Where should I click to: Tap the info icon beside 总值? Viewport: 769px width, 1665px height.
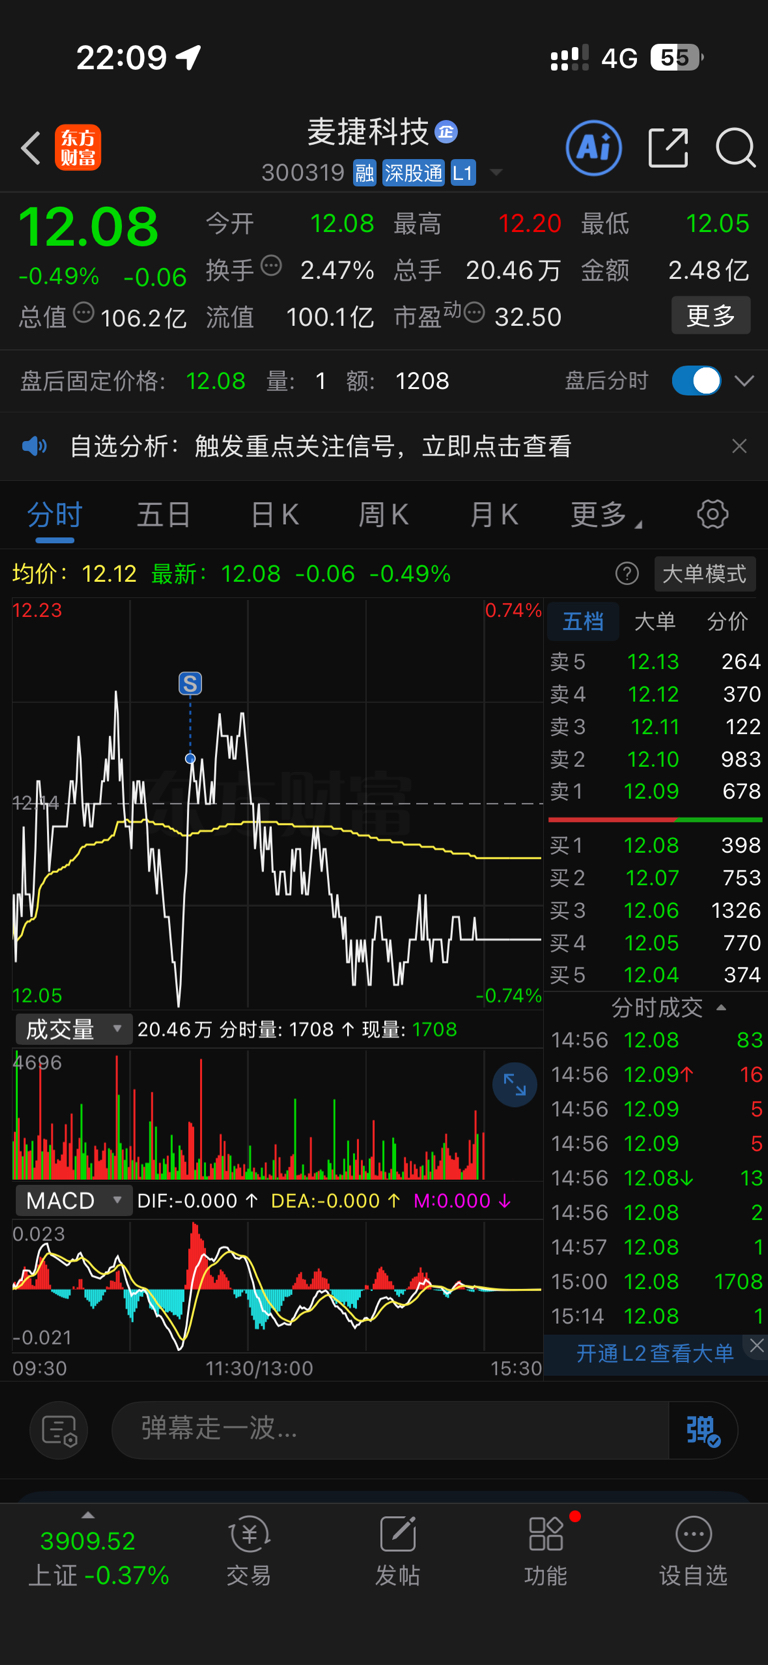pyautogui.click(x=84, y=313)
